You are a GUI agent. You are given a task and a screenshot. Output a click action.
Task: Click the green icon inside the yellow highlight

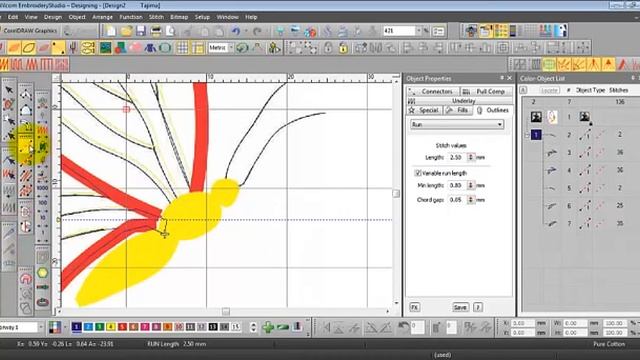[x=42, y=147]
